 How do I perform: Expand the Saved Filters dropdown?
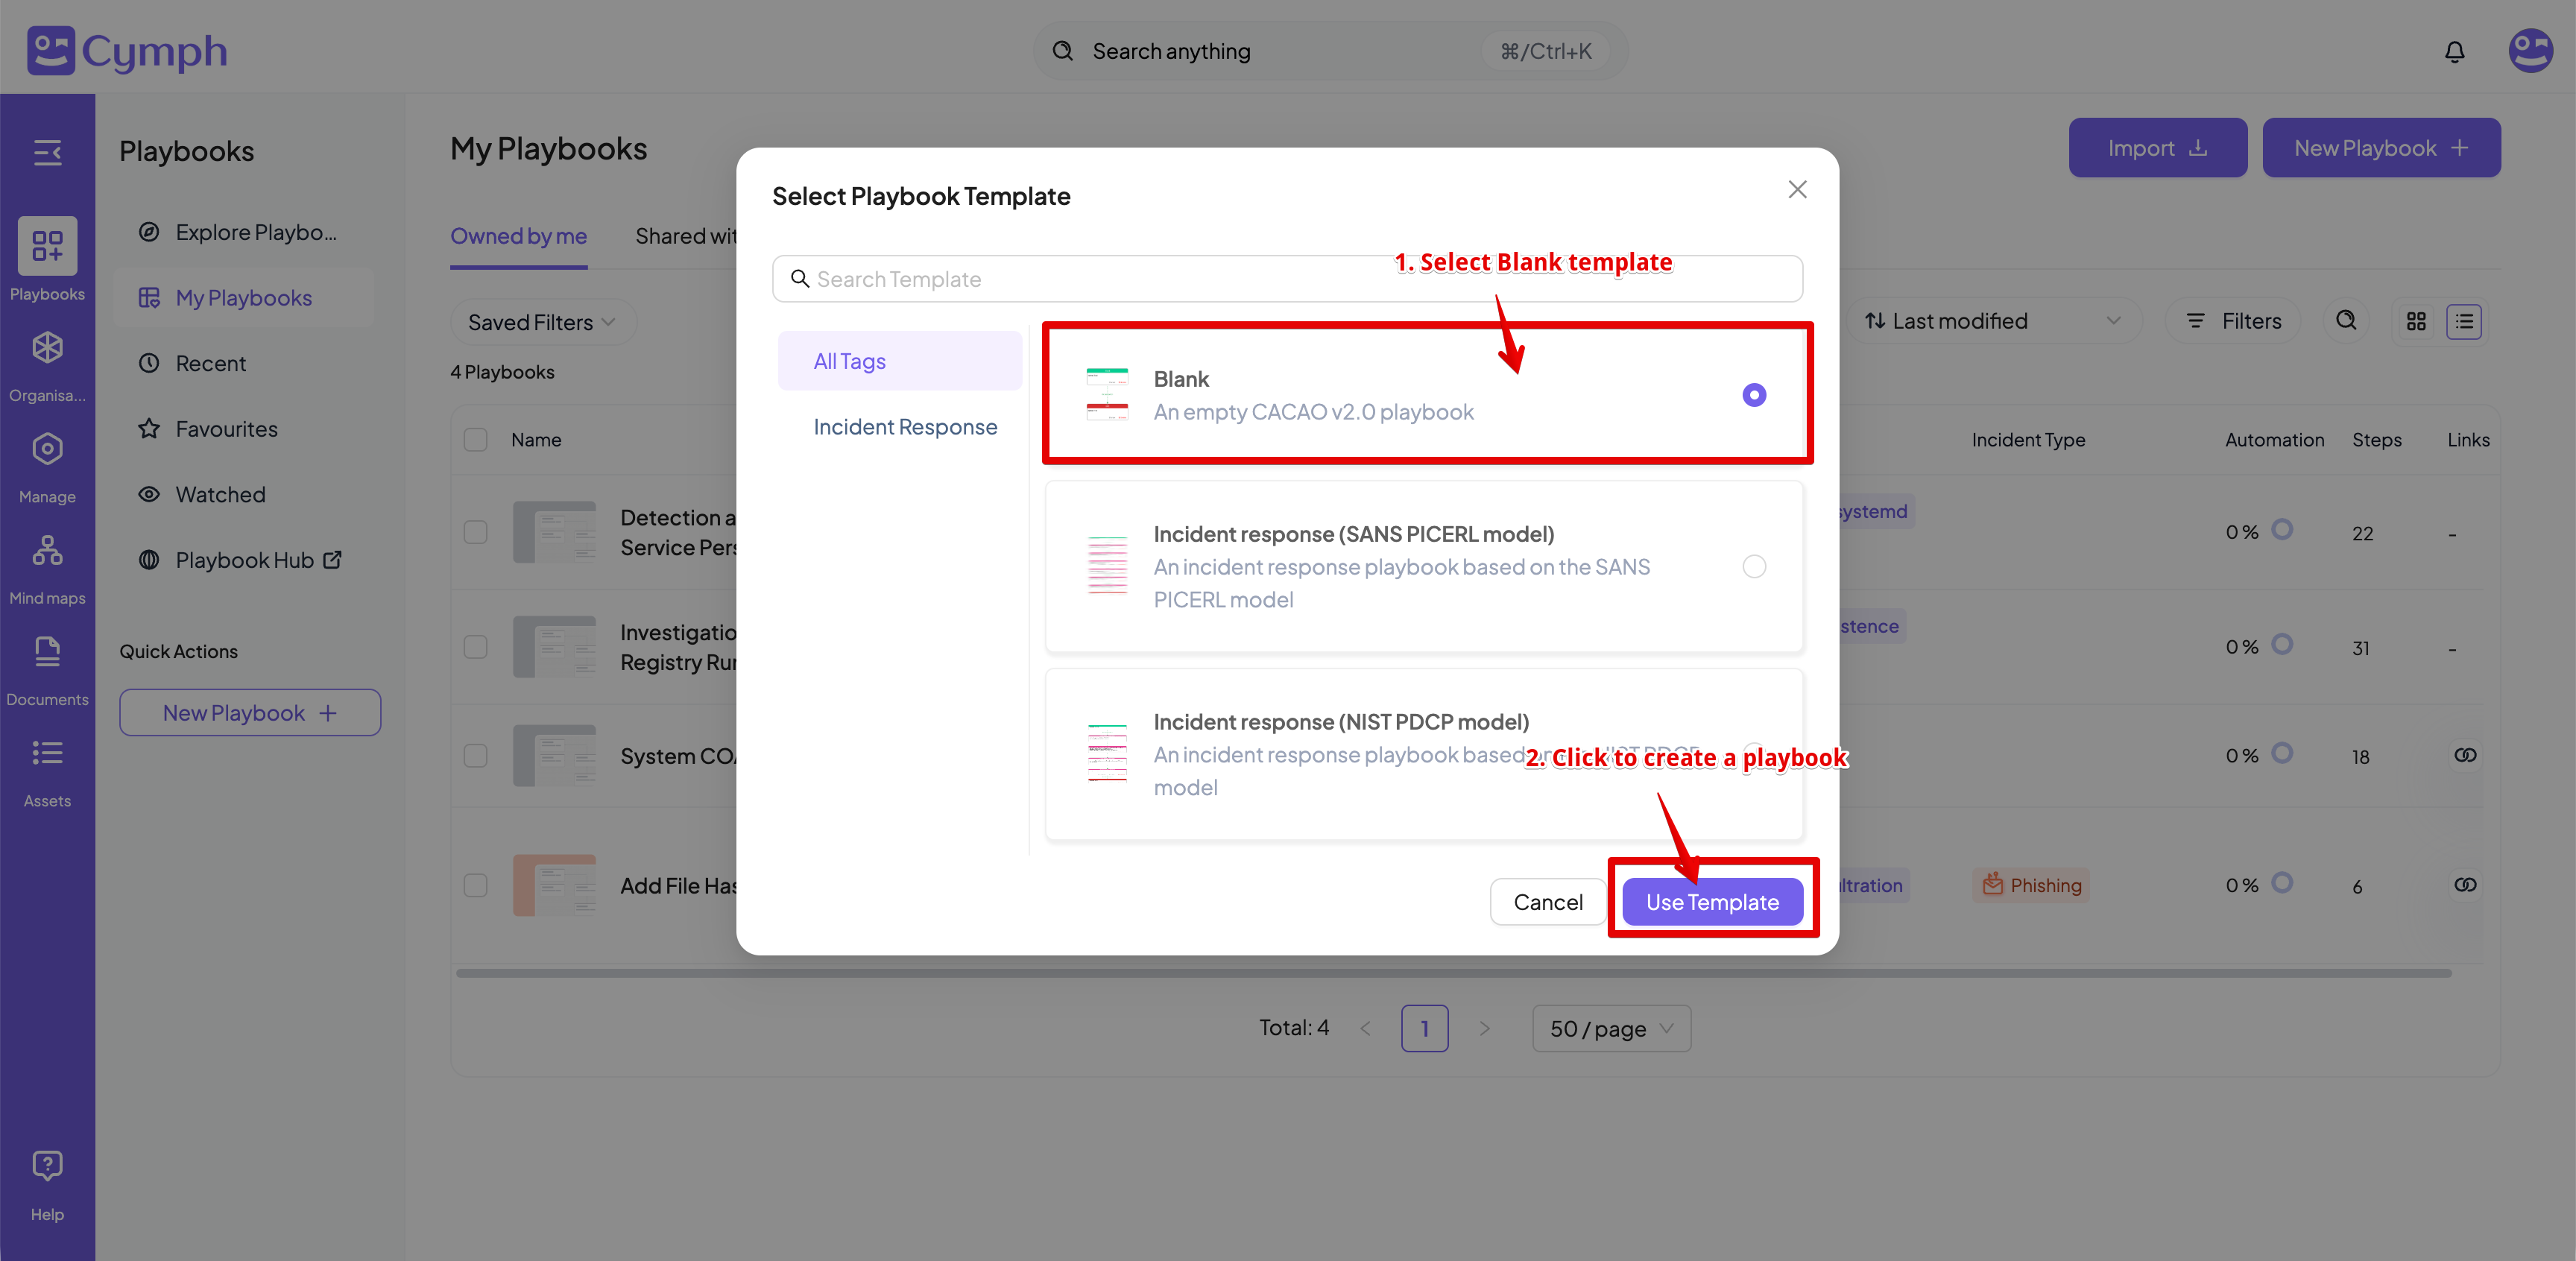click(541, 322)
